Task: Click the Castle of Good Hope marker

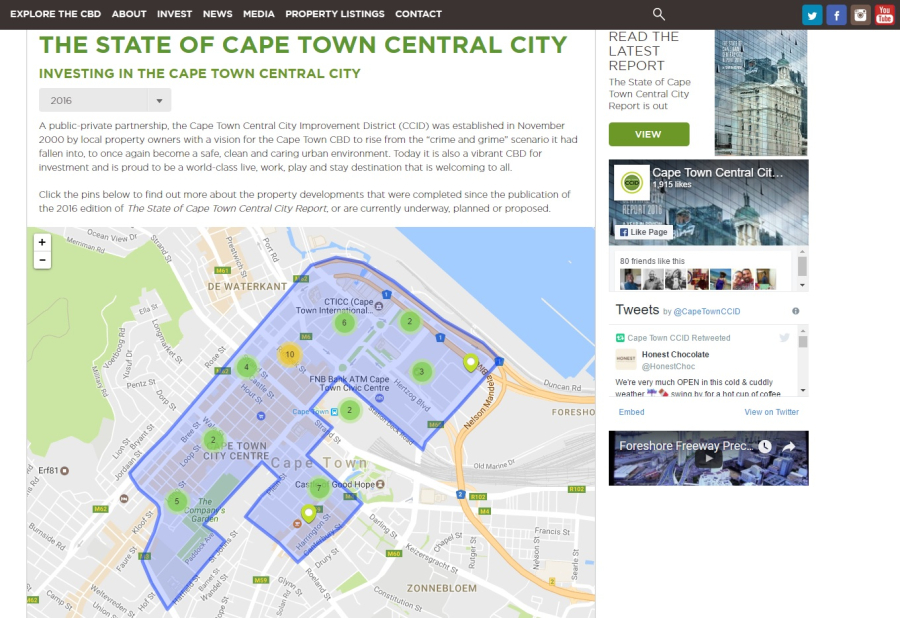Action: (x=380, y=484)
